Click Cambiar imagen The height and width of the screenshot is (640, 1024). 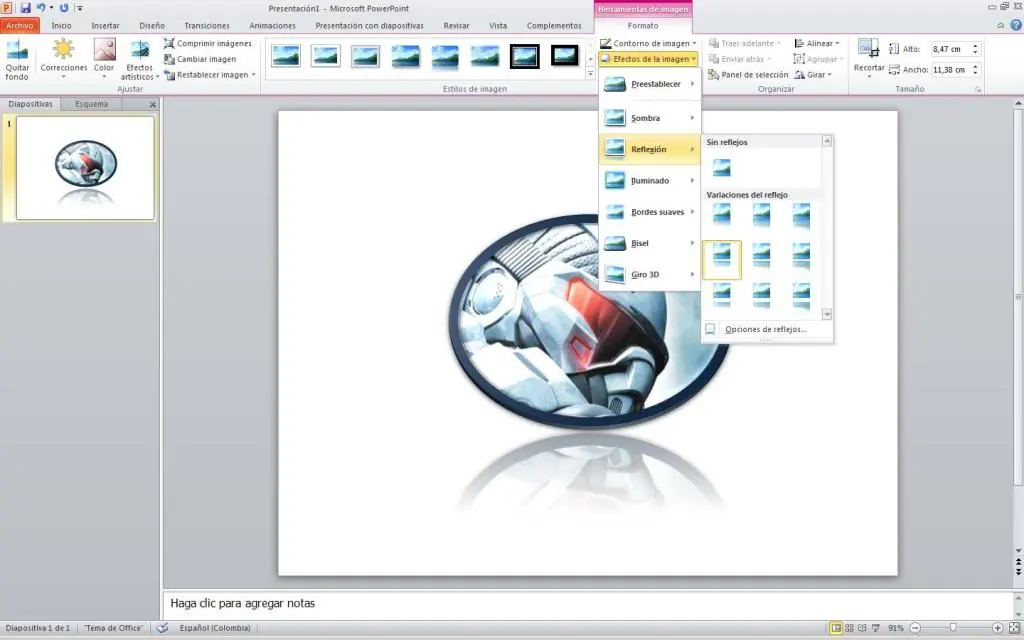(x=200, y=59)
